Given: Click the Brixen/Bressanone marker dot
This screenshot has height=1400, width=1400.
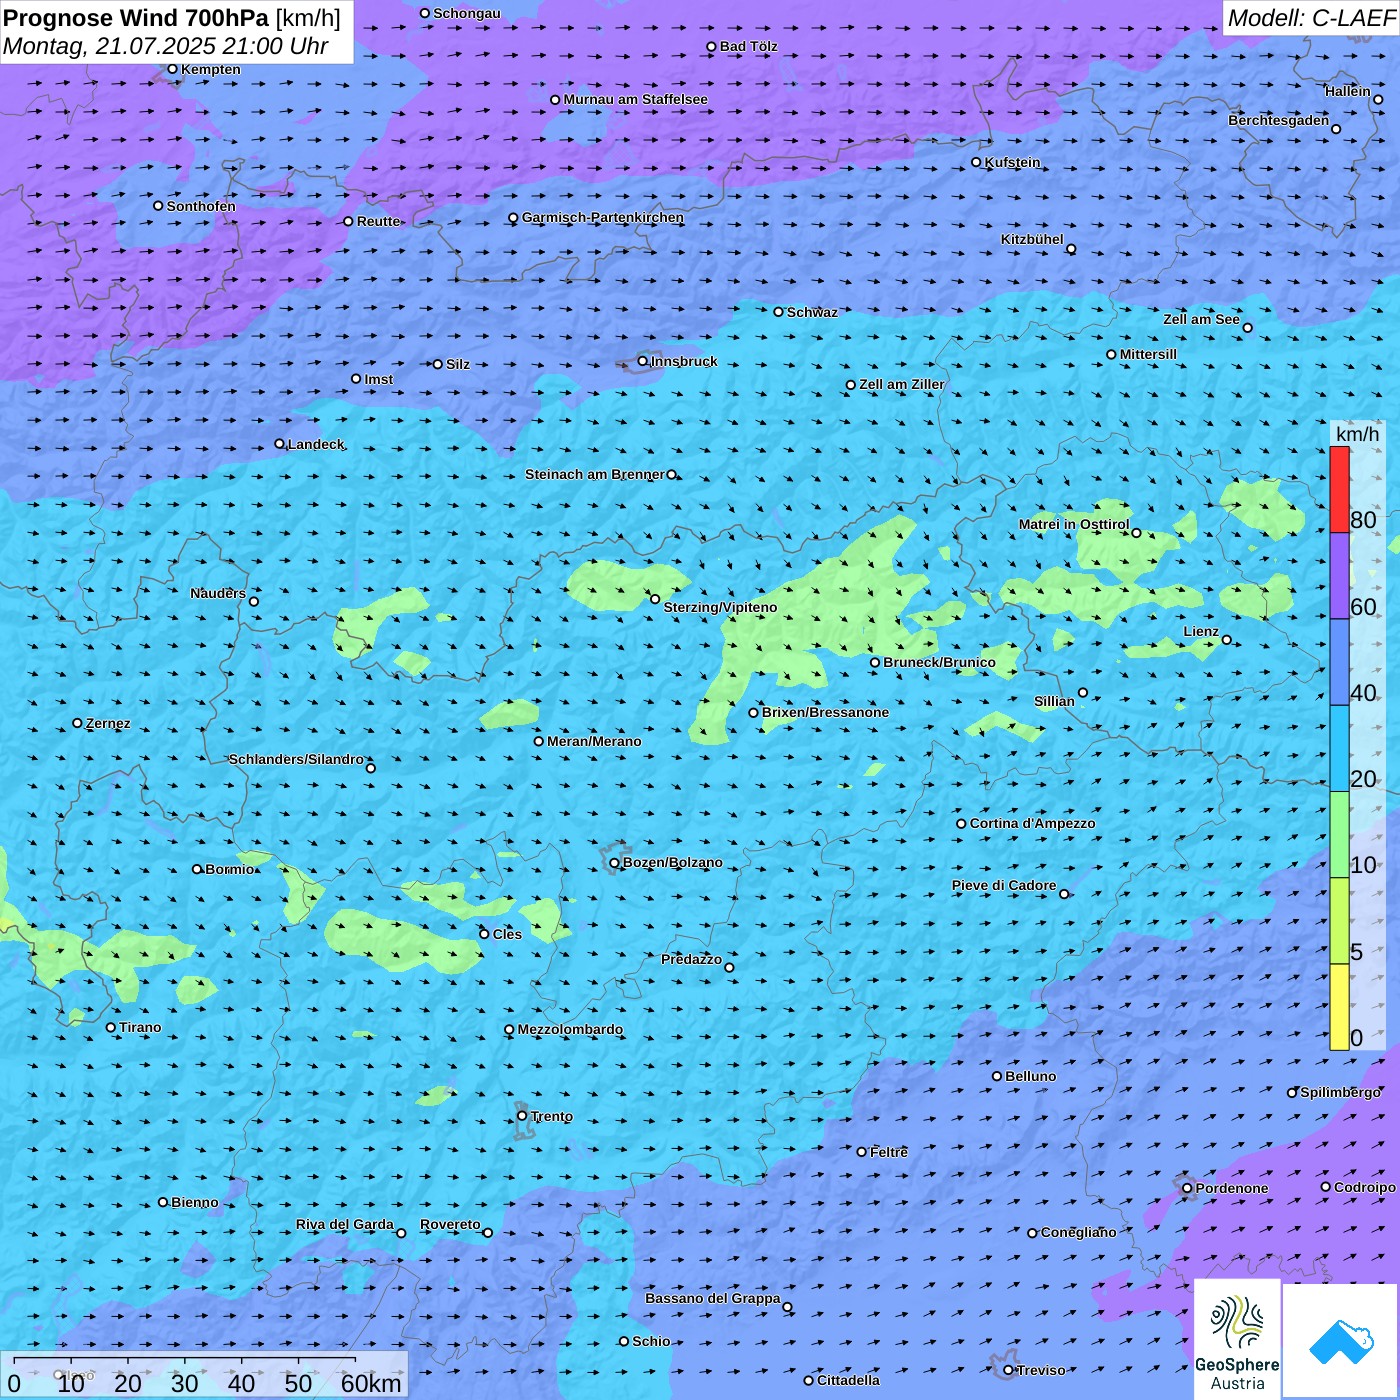Looking at the screenshot, I should tap(754, 713).
